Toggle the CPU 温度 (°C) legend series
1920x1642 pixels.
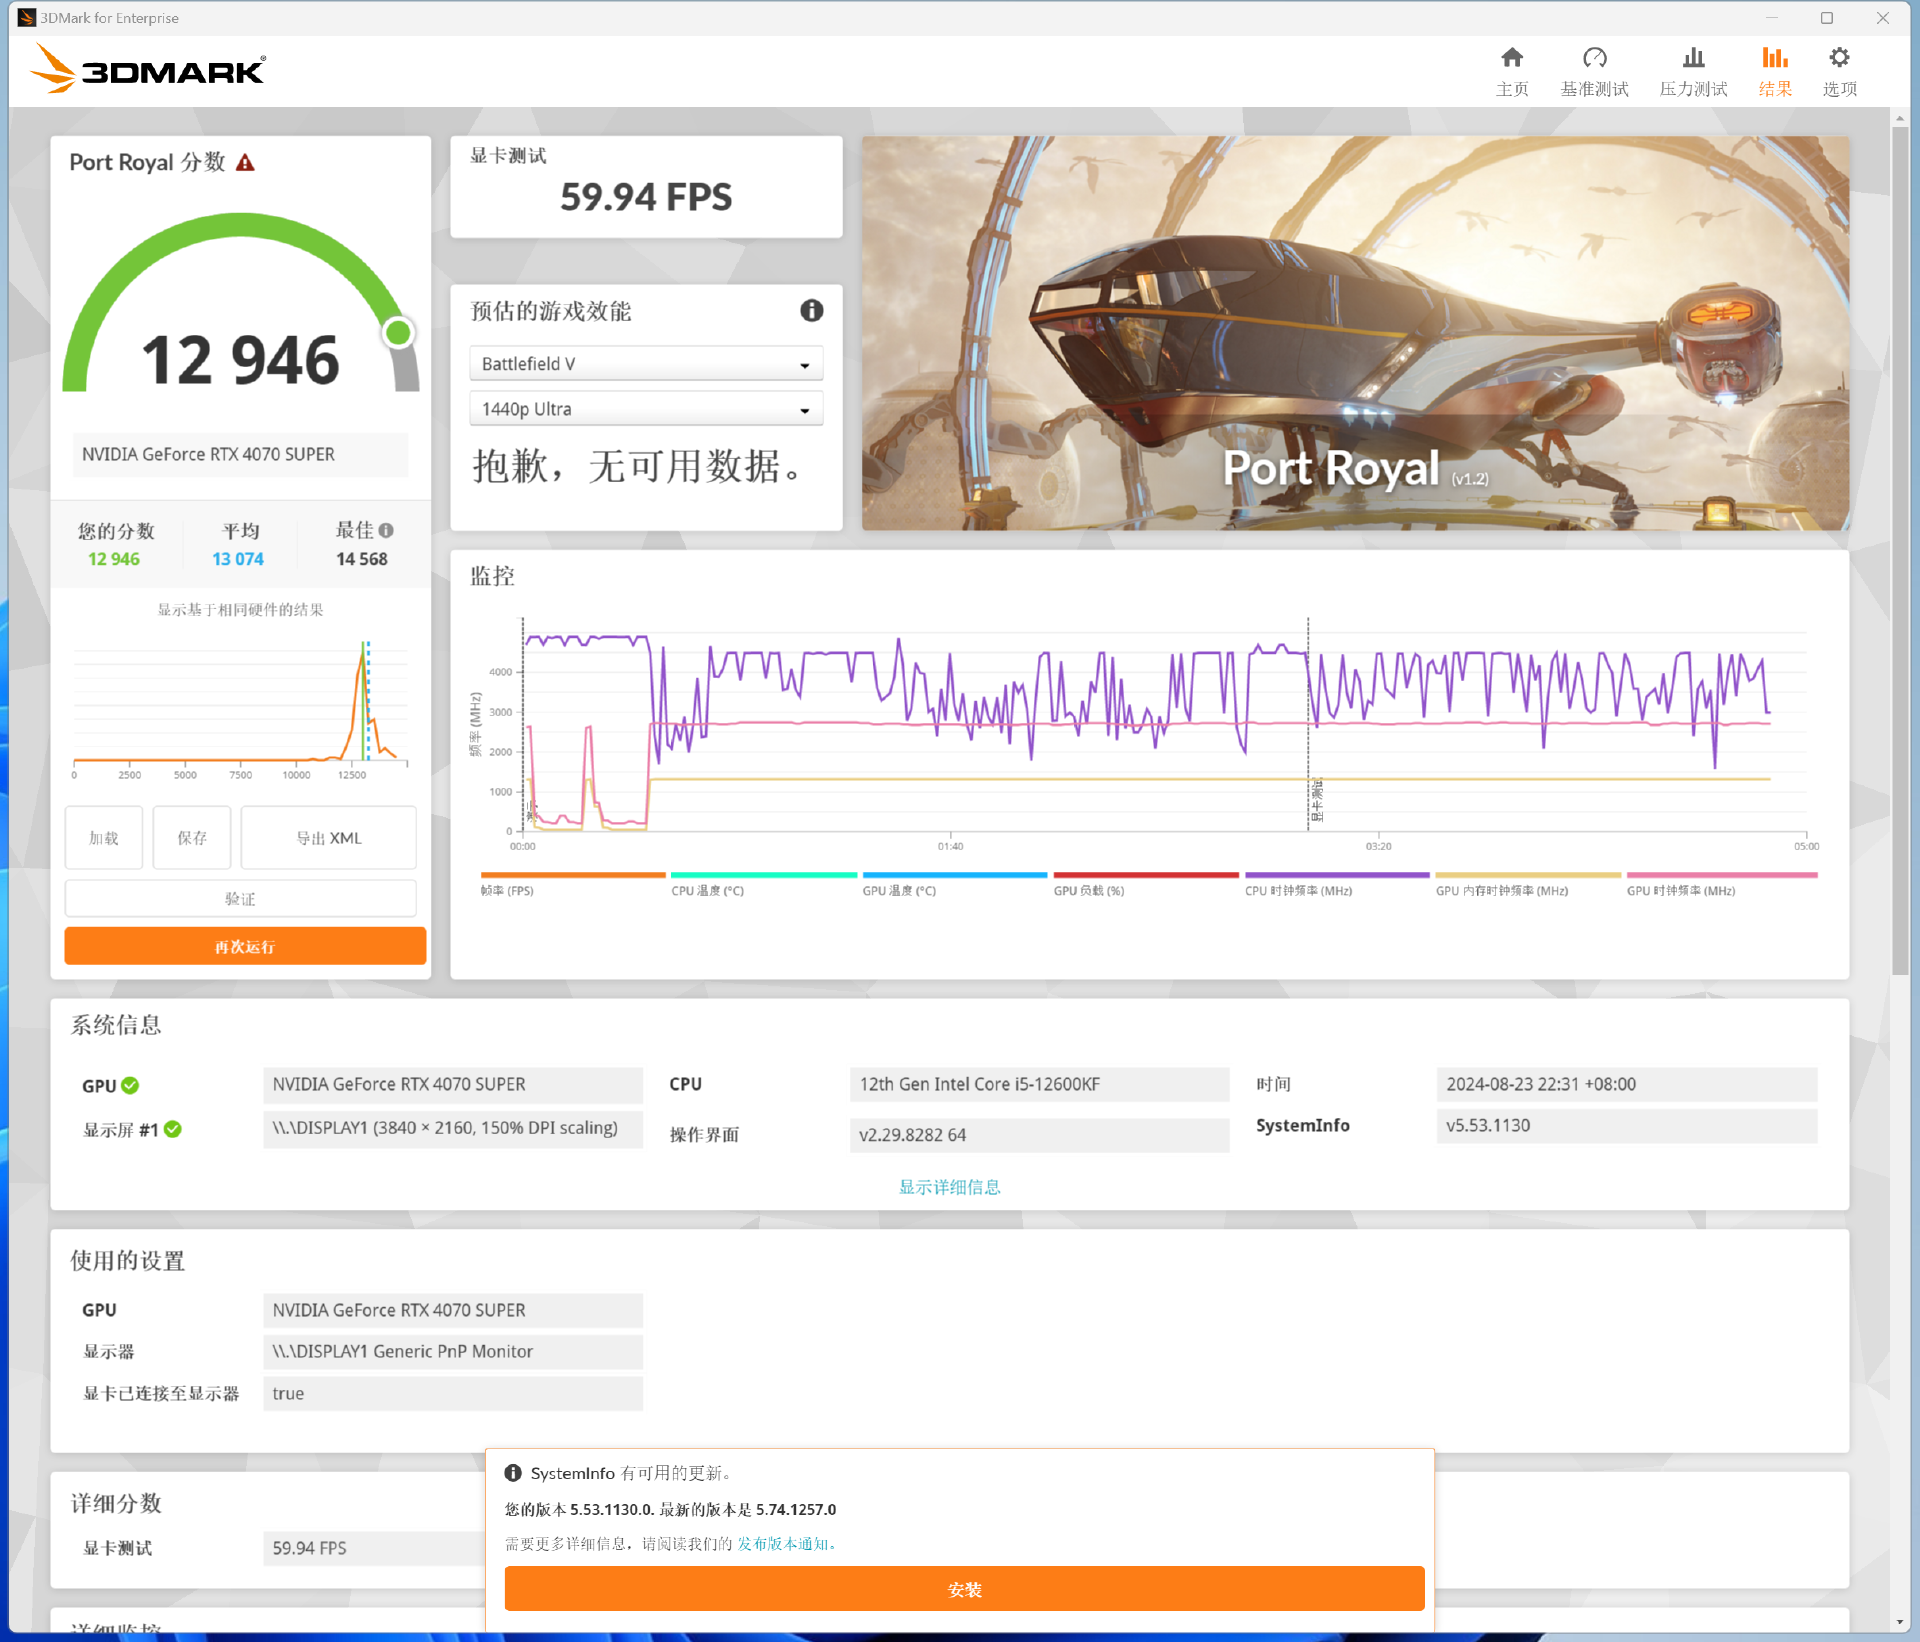click(764, 884)
